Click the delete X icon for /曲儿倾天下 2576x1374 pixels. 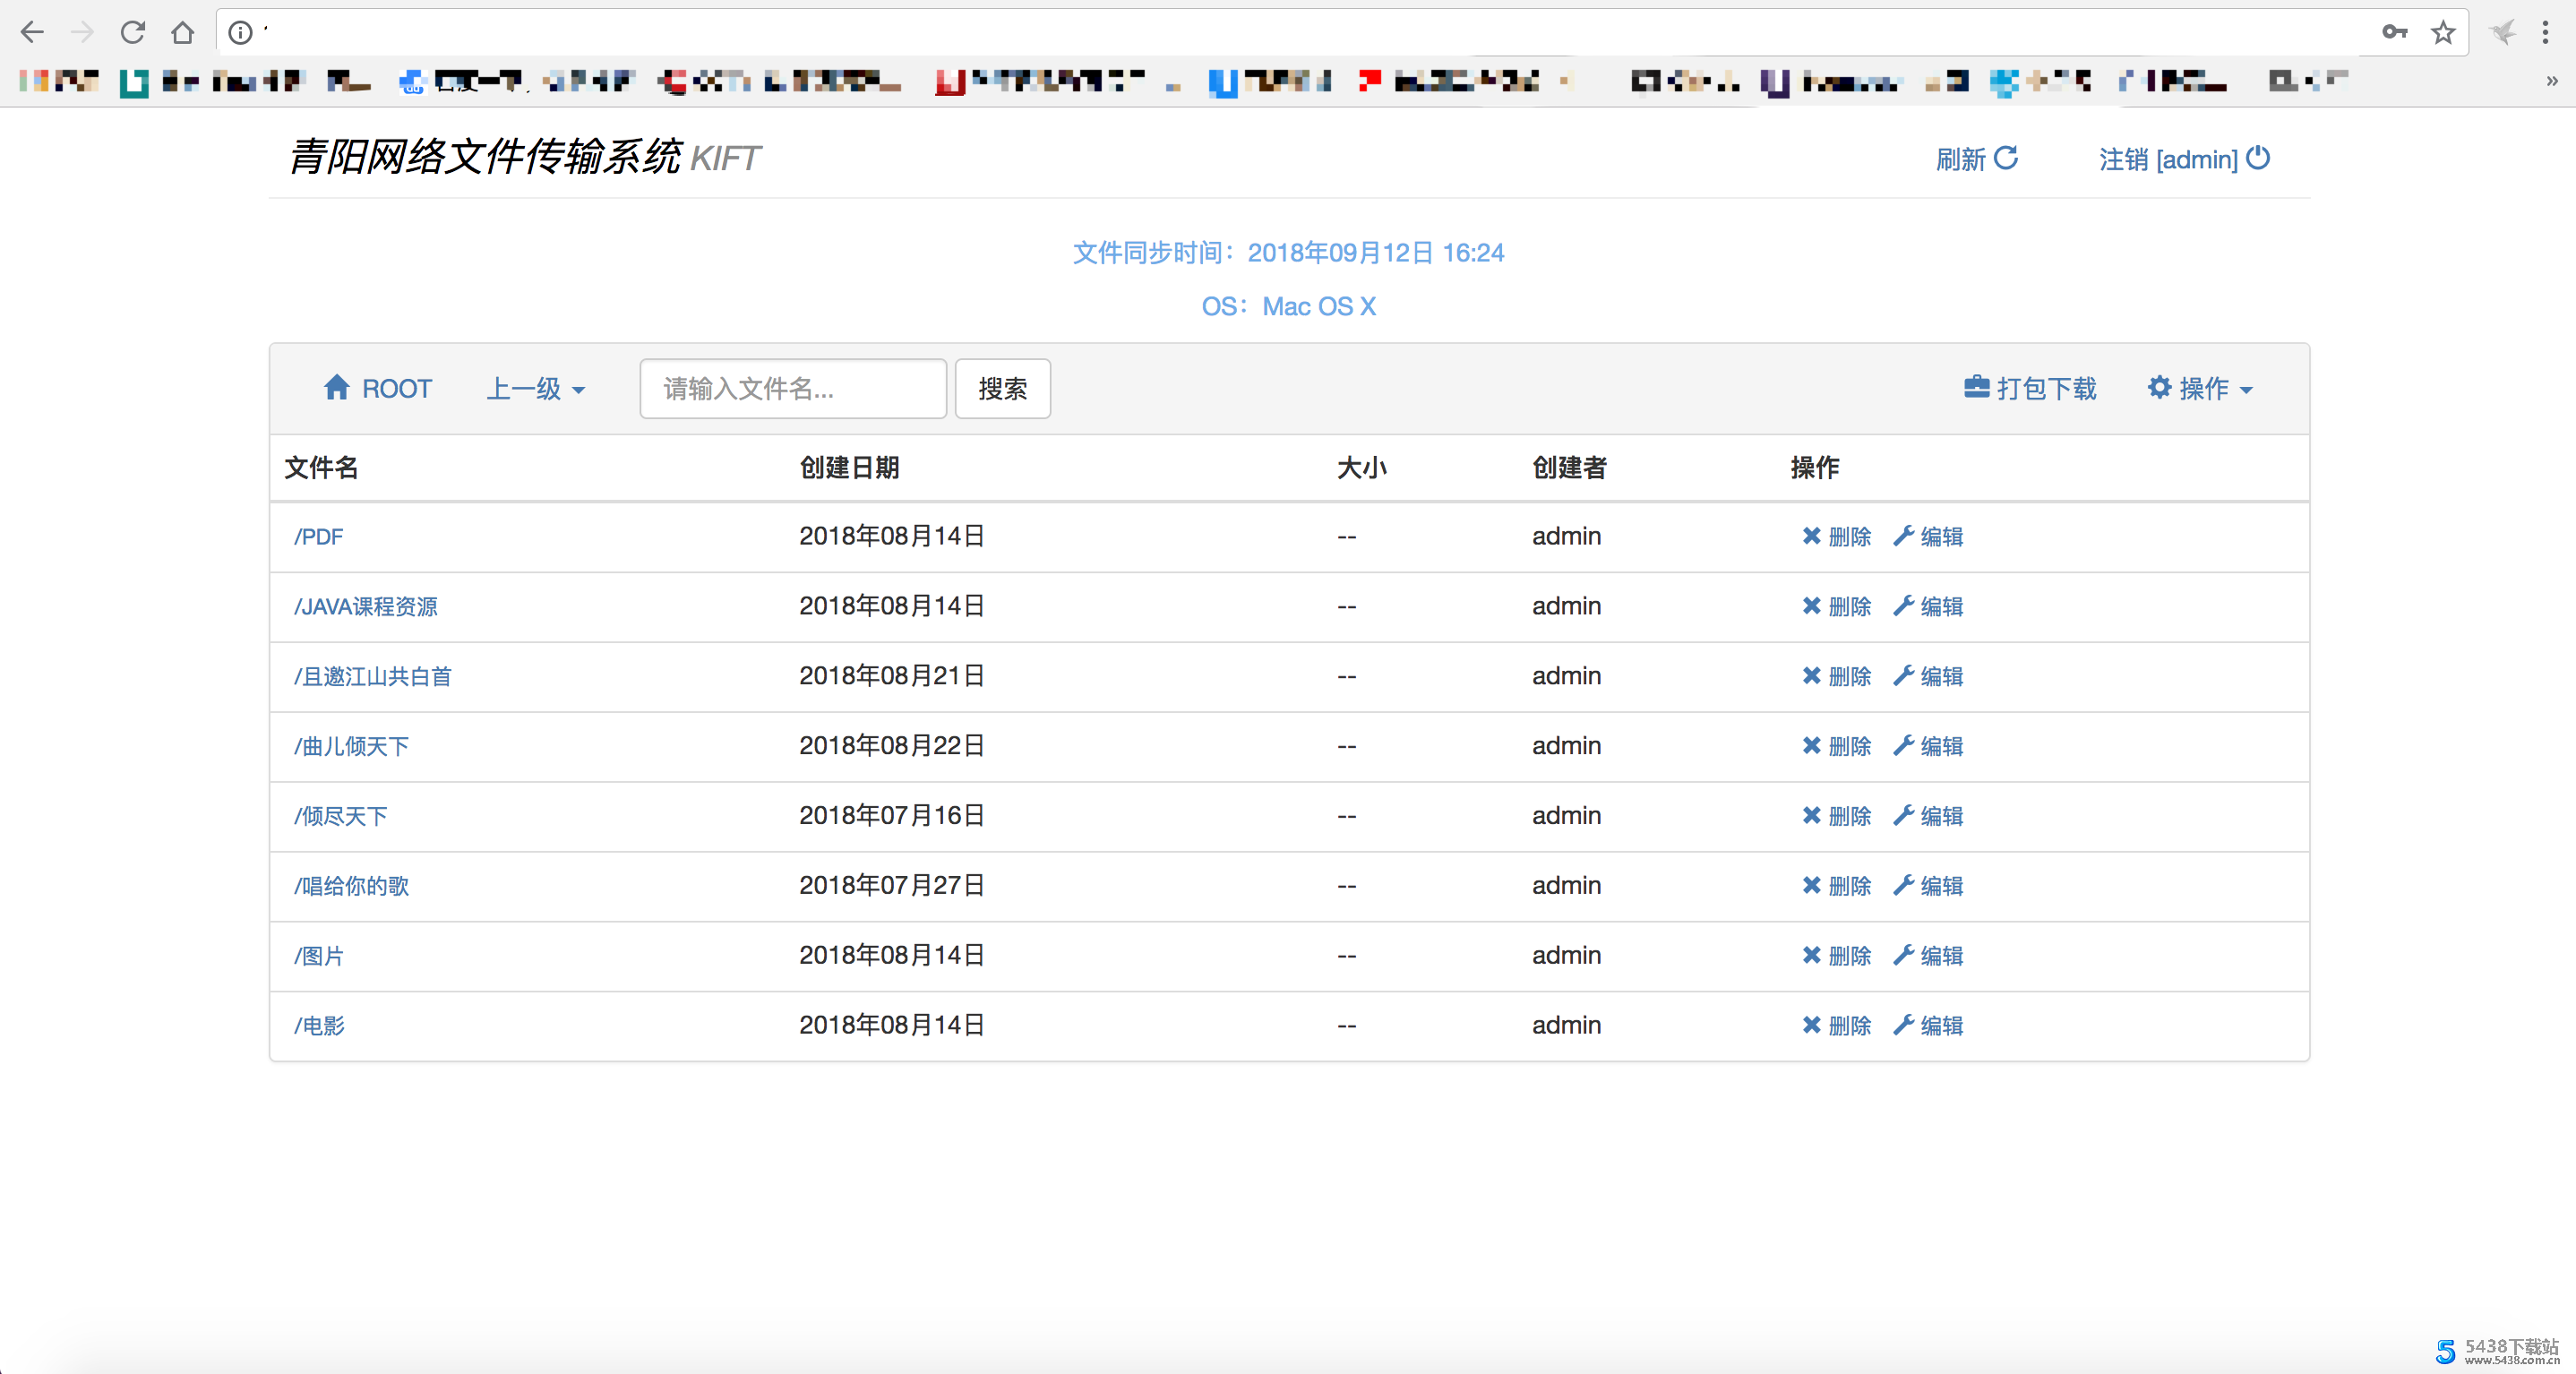click(1810, 746)
